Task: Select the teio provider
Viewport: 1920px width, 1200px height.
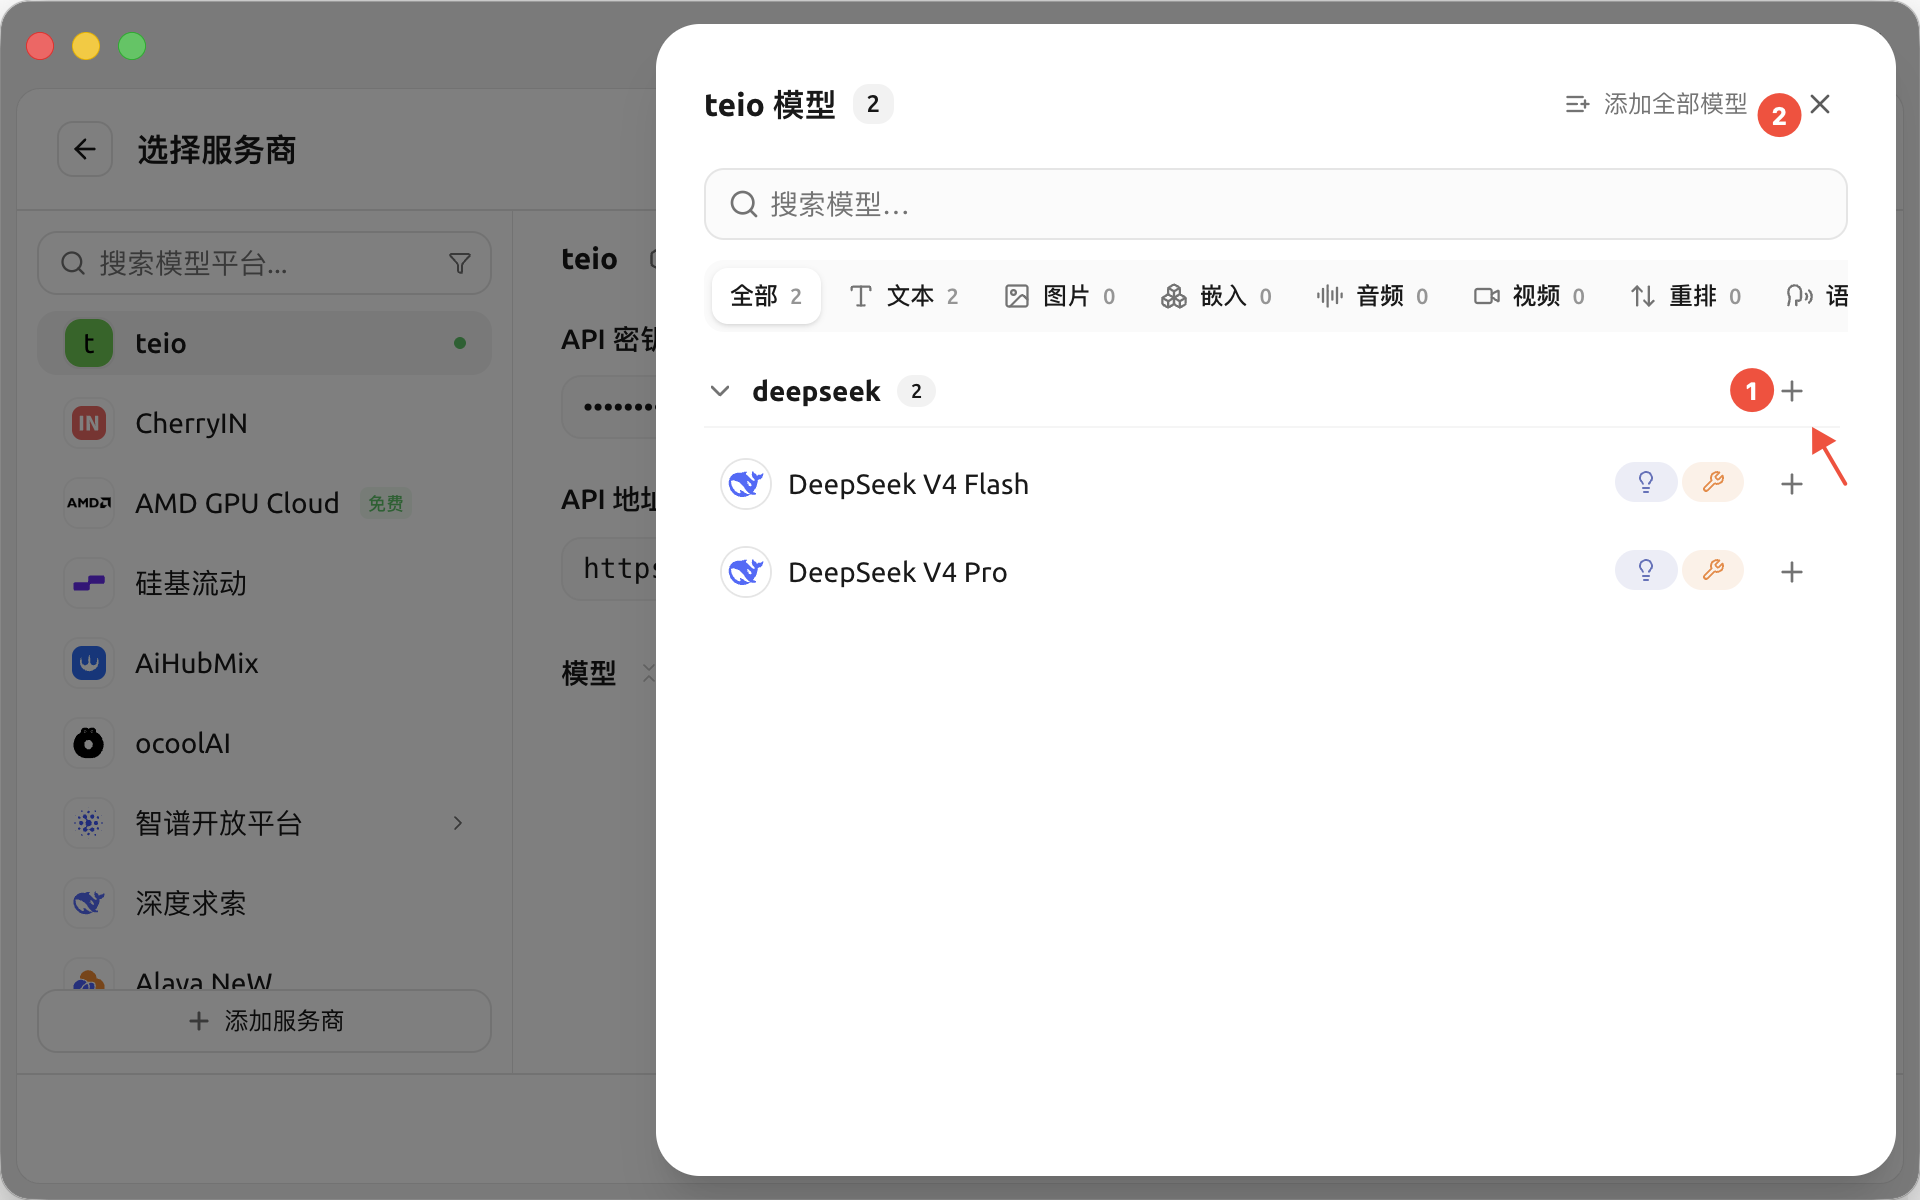Action: click(264, 343)
